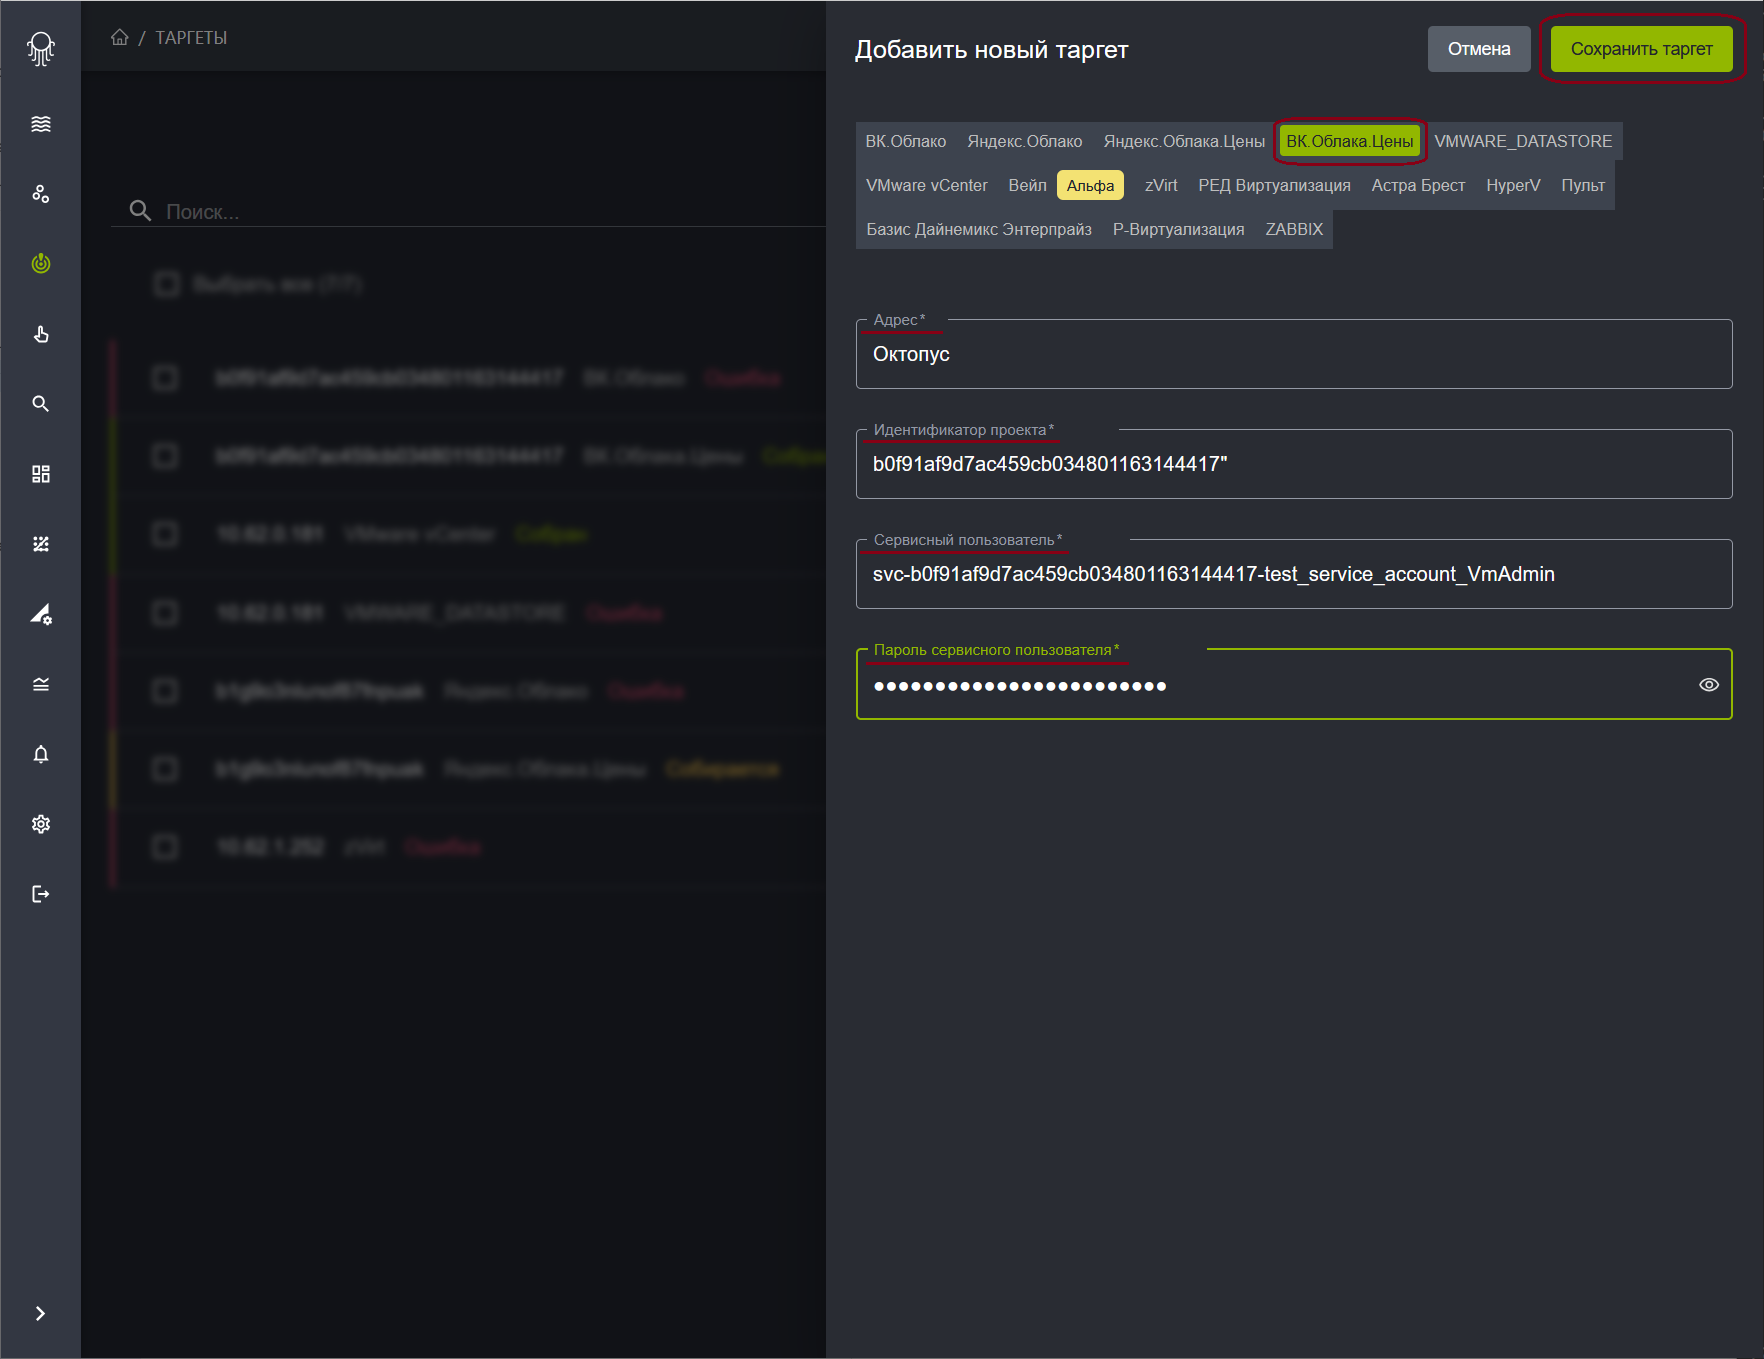Choose the zVirt target type

[1161, 185]
